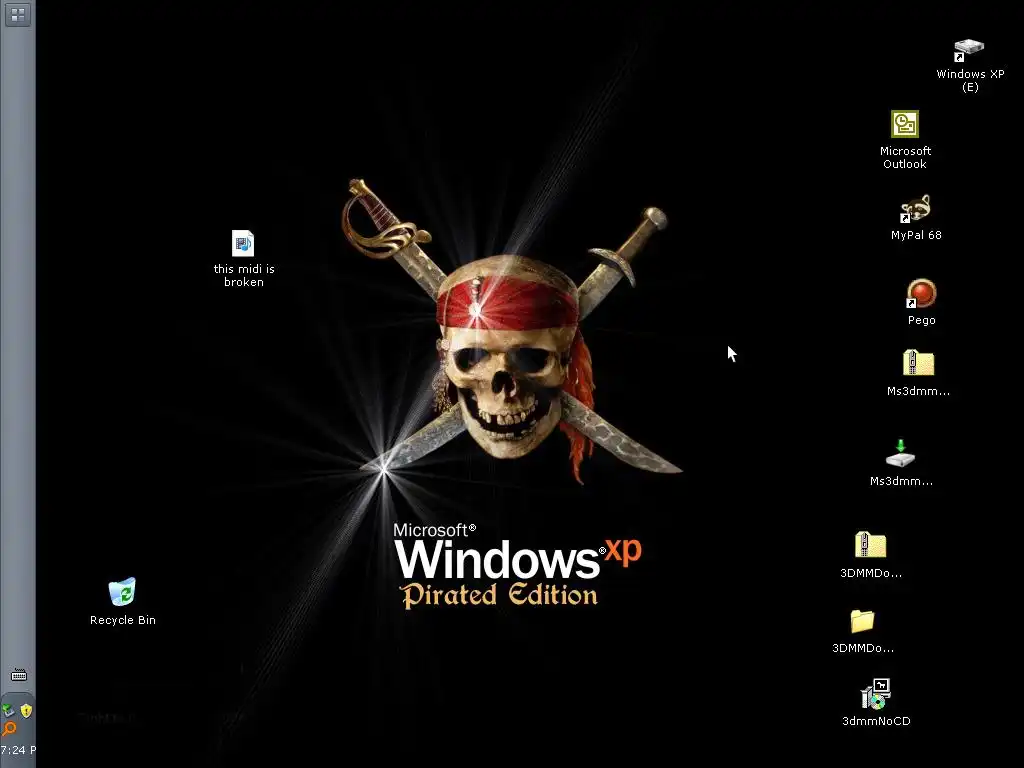Select the plain 3DMMDo folder icon
Screen dimensions: 1024x768
tap(863, 631)
